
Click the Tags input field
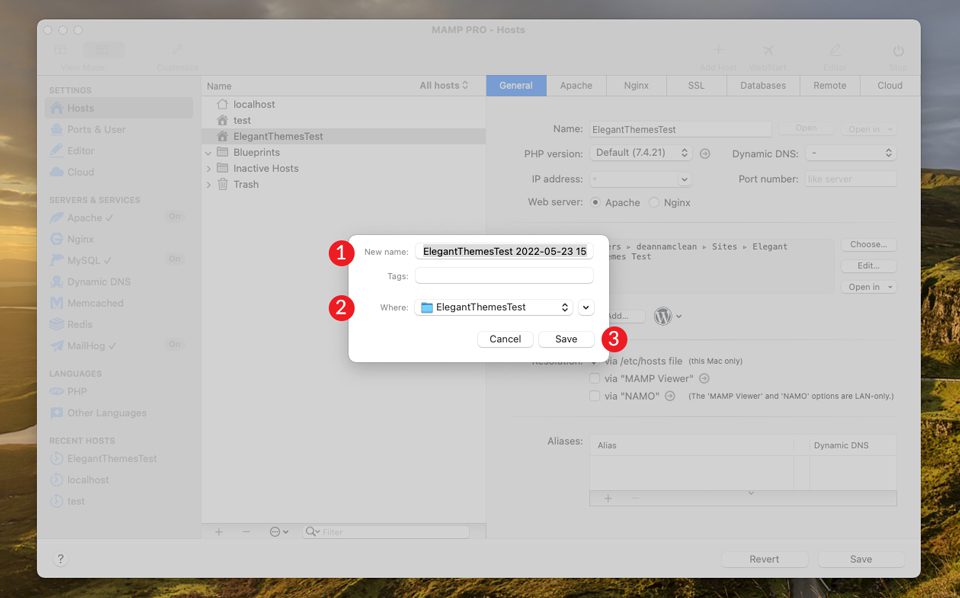[504, 276]
